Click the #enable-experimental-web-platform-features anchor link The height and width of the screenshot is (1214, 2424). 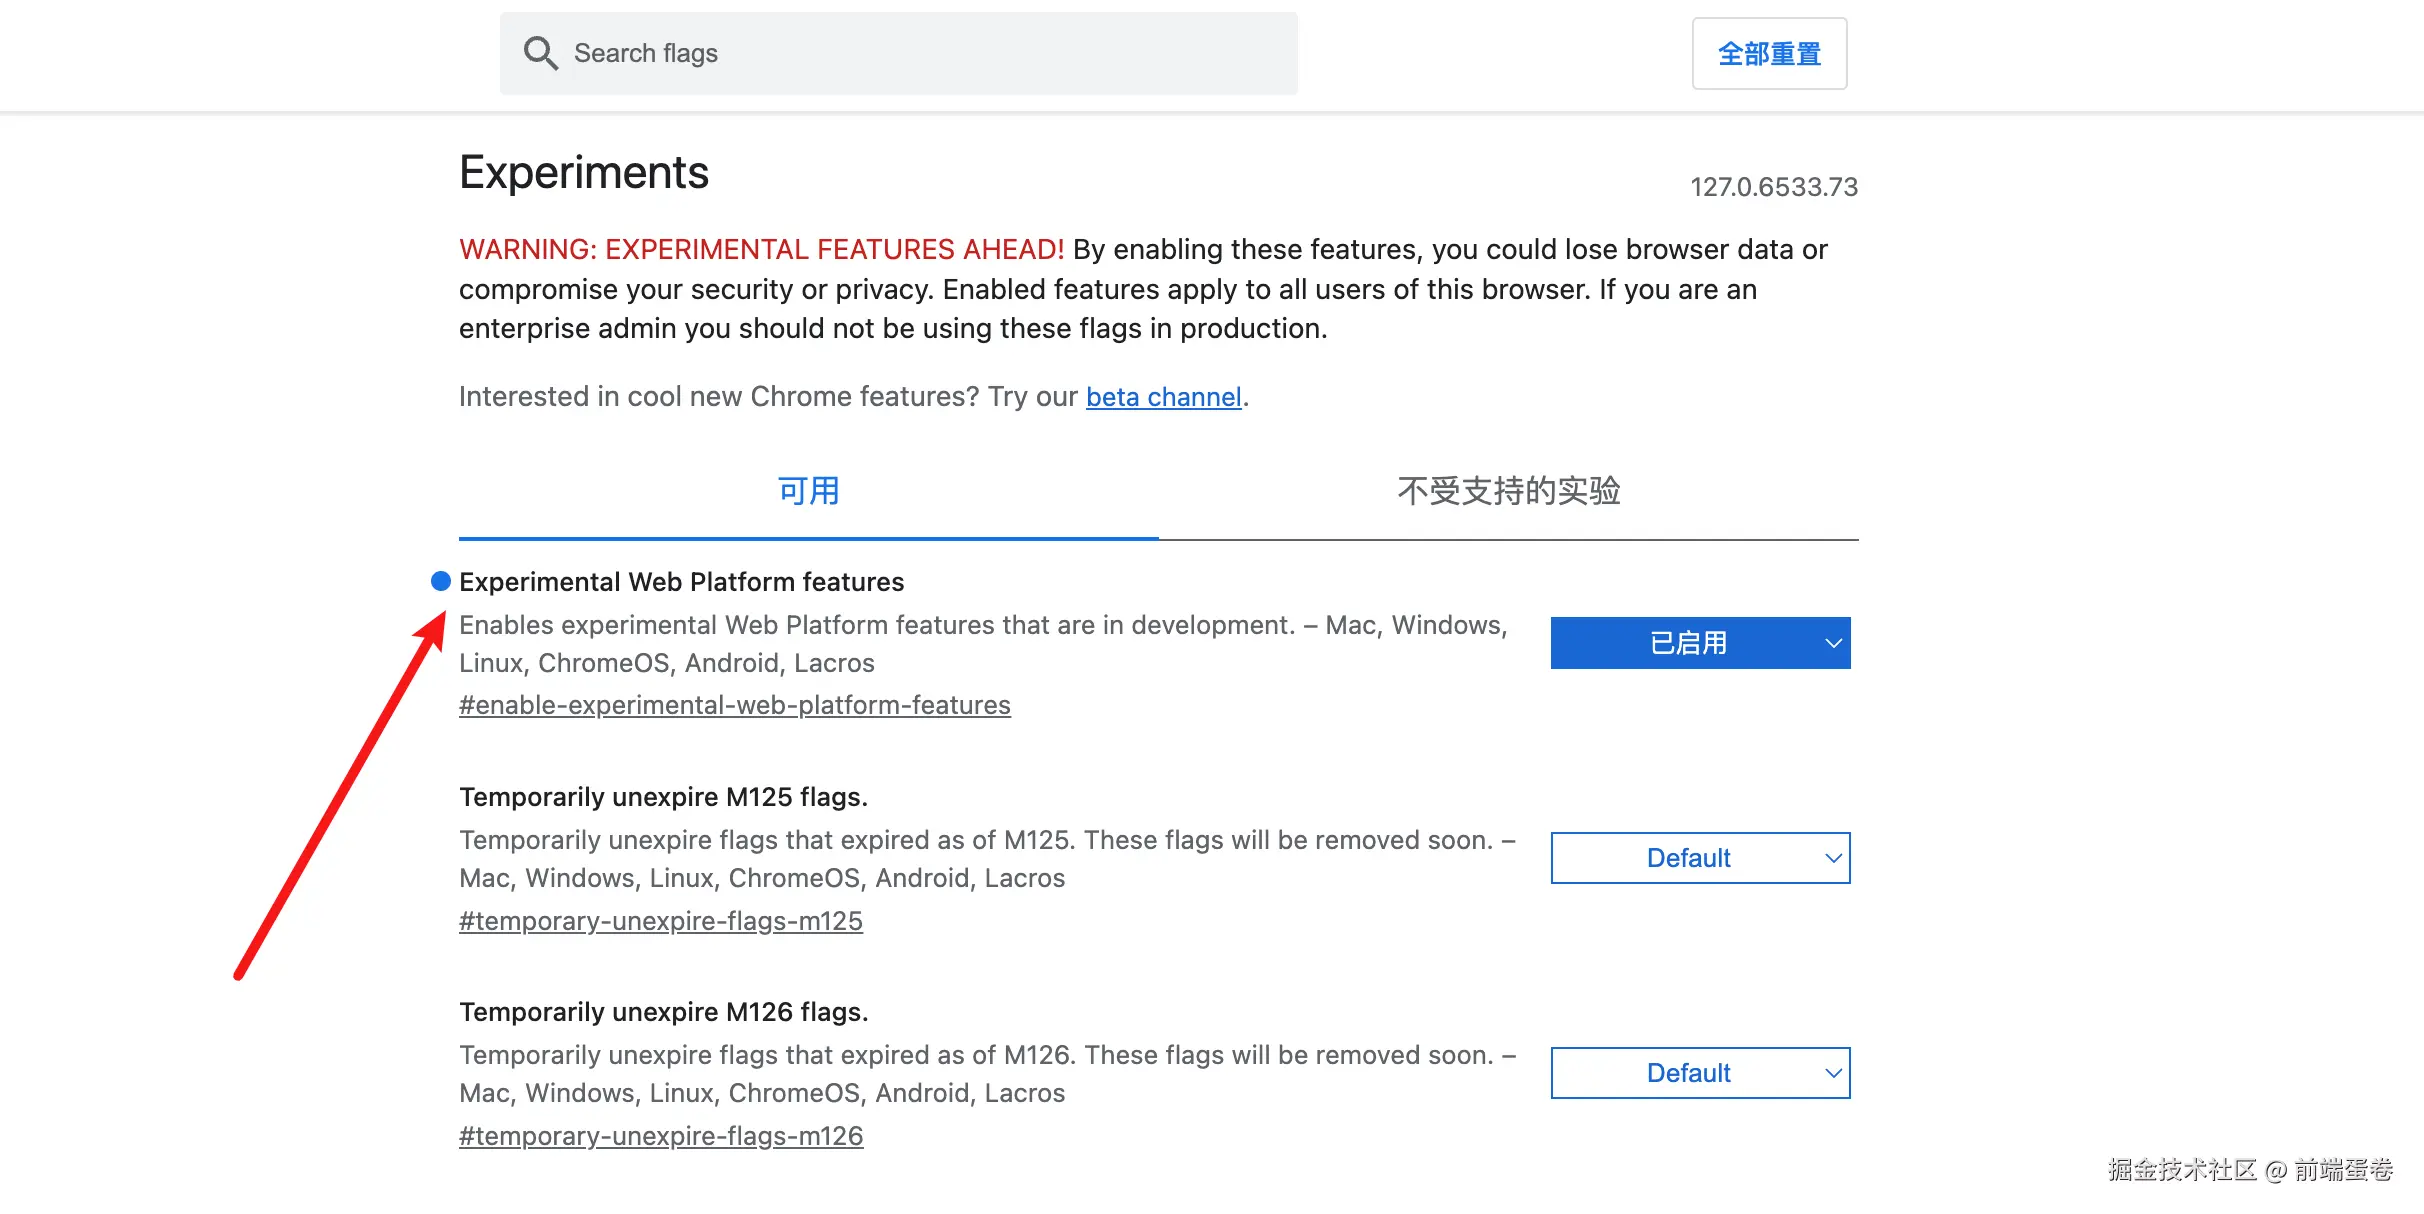[734, 705]
